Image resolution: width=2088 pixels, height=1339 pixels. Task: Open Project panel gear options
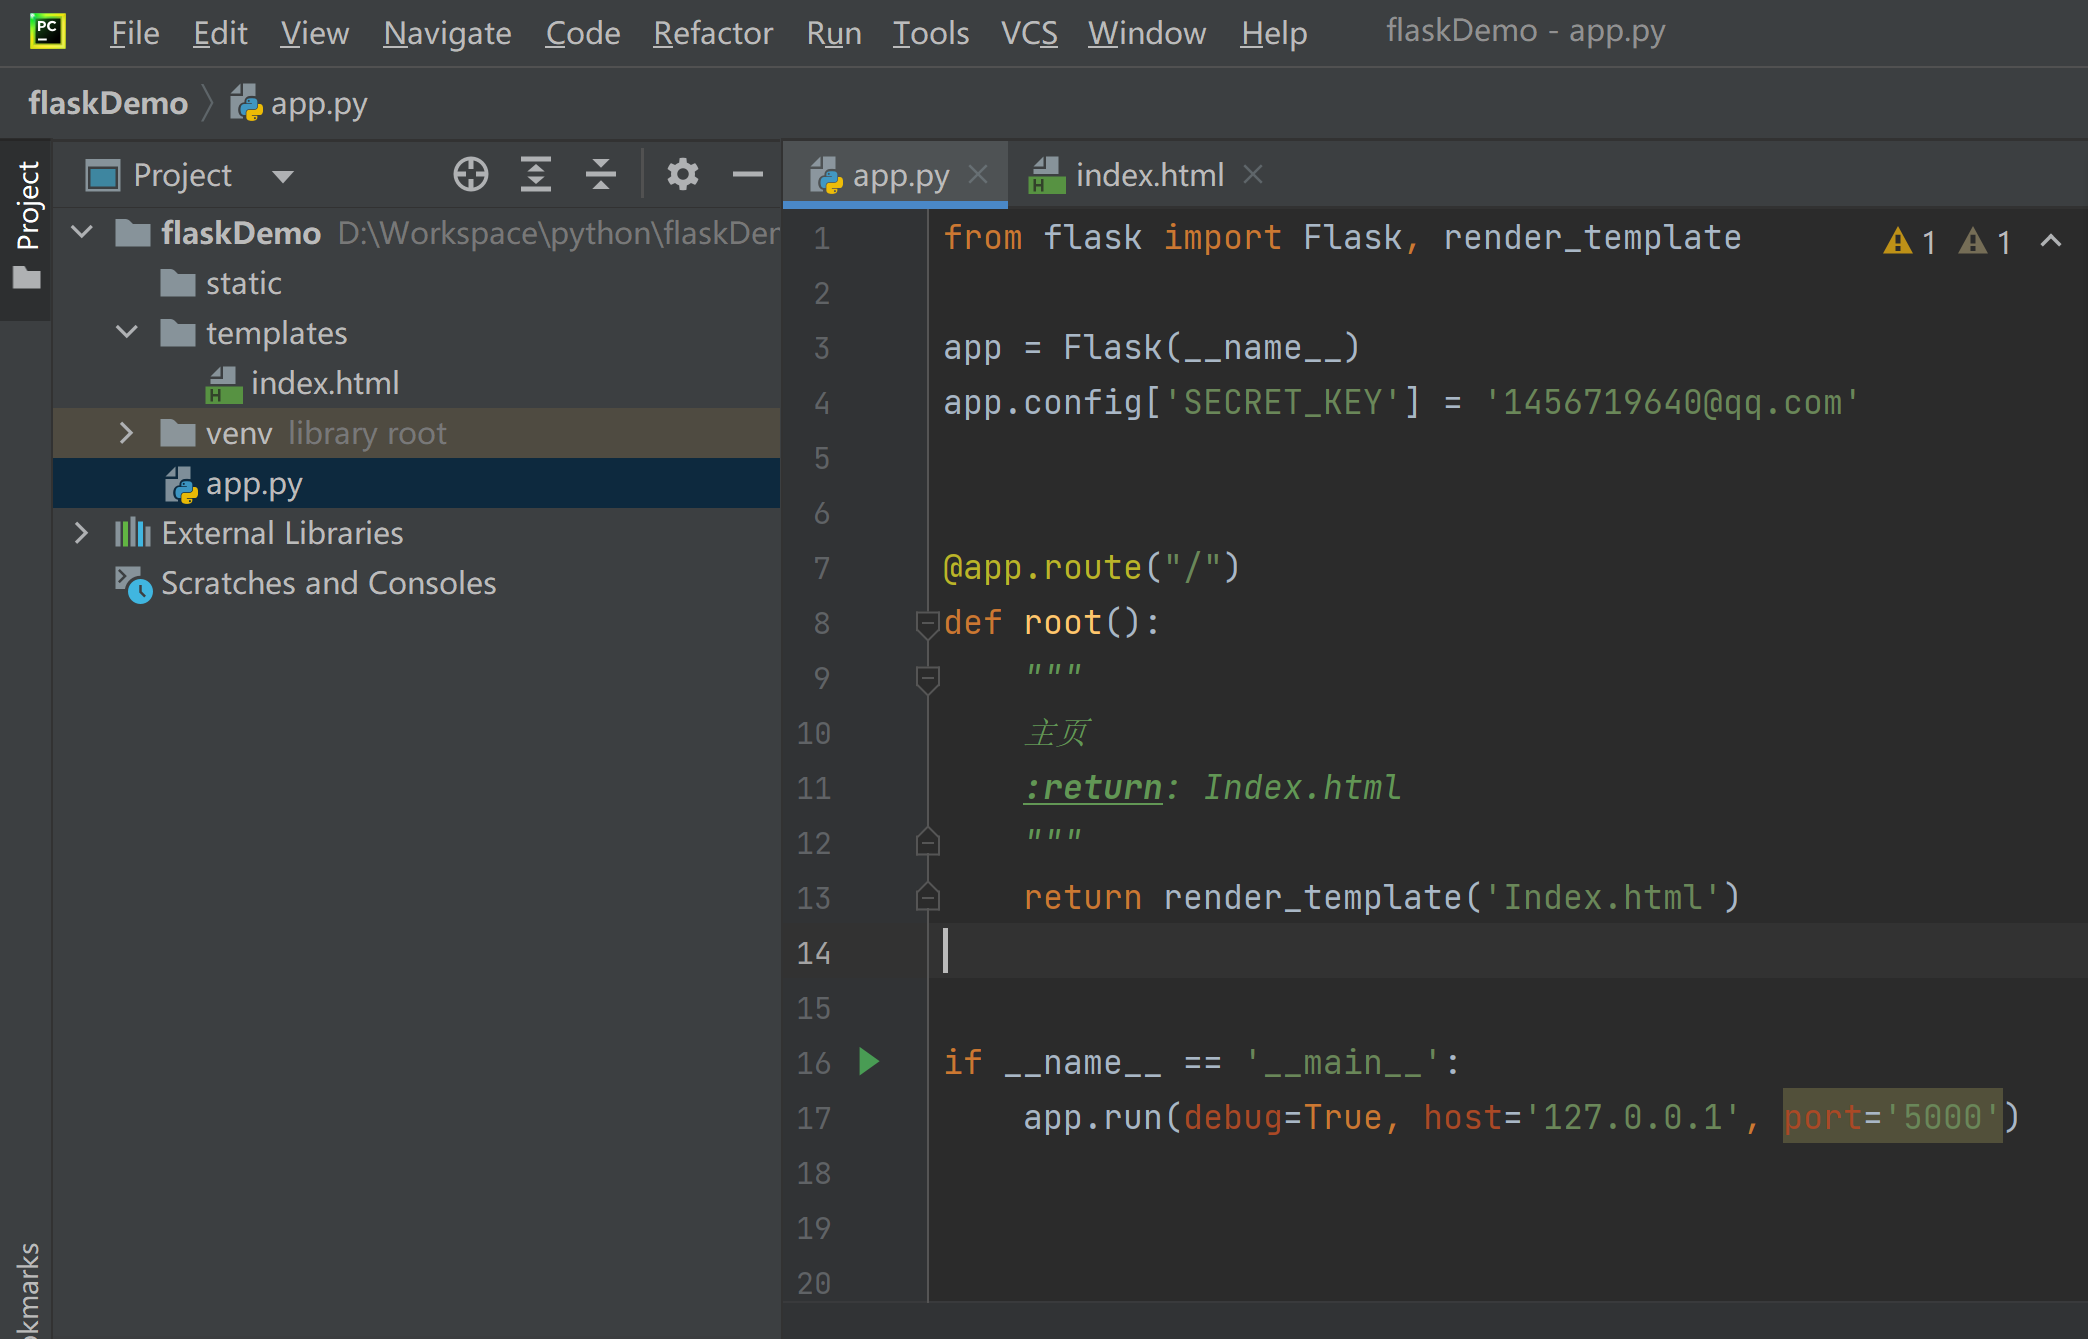click(x=683, y=175)
